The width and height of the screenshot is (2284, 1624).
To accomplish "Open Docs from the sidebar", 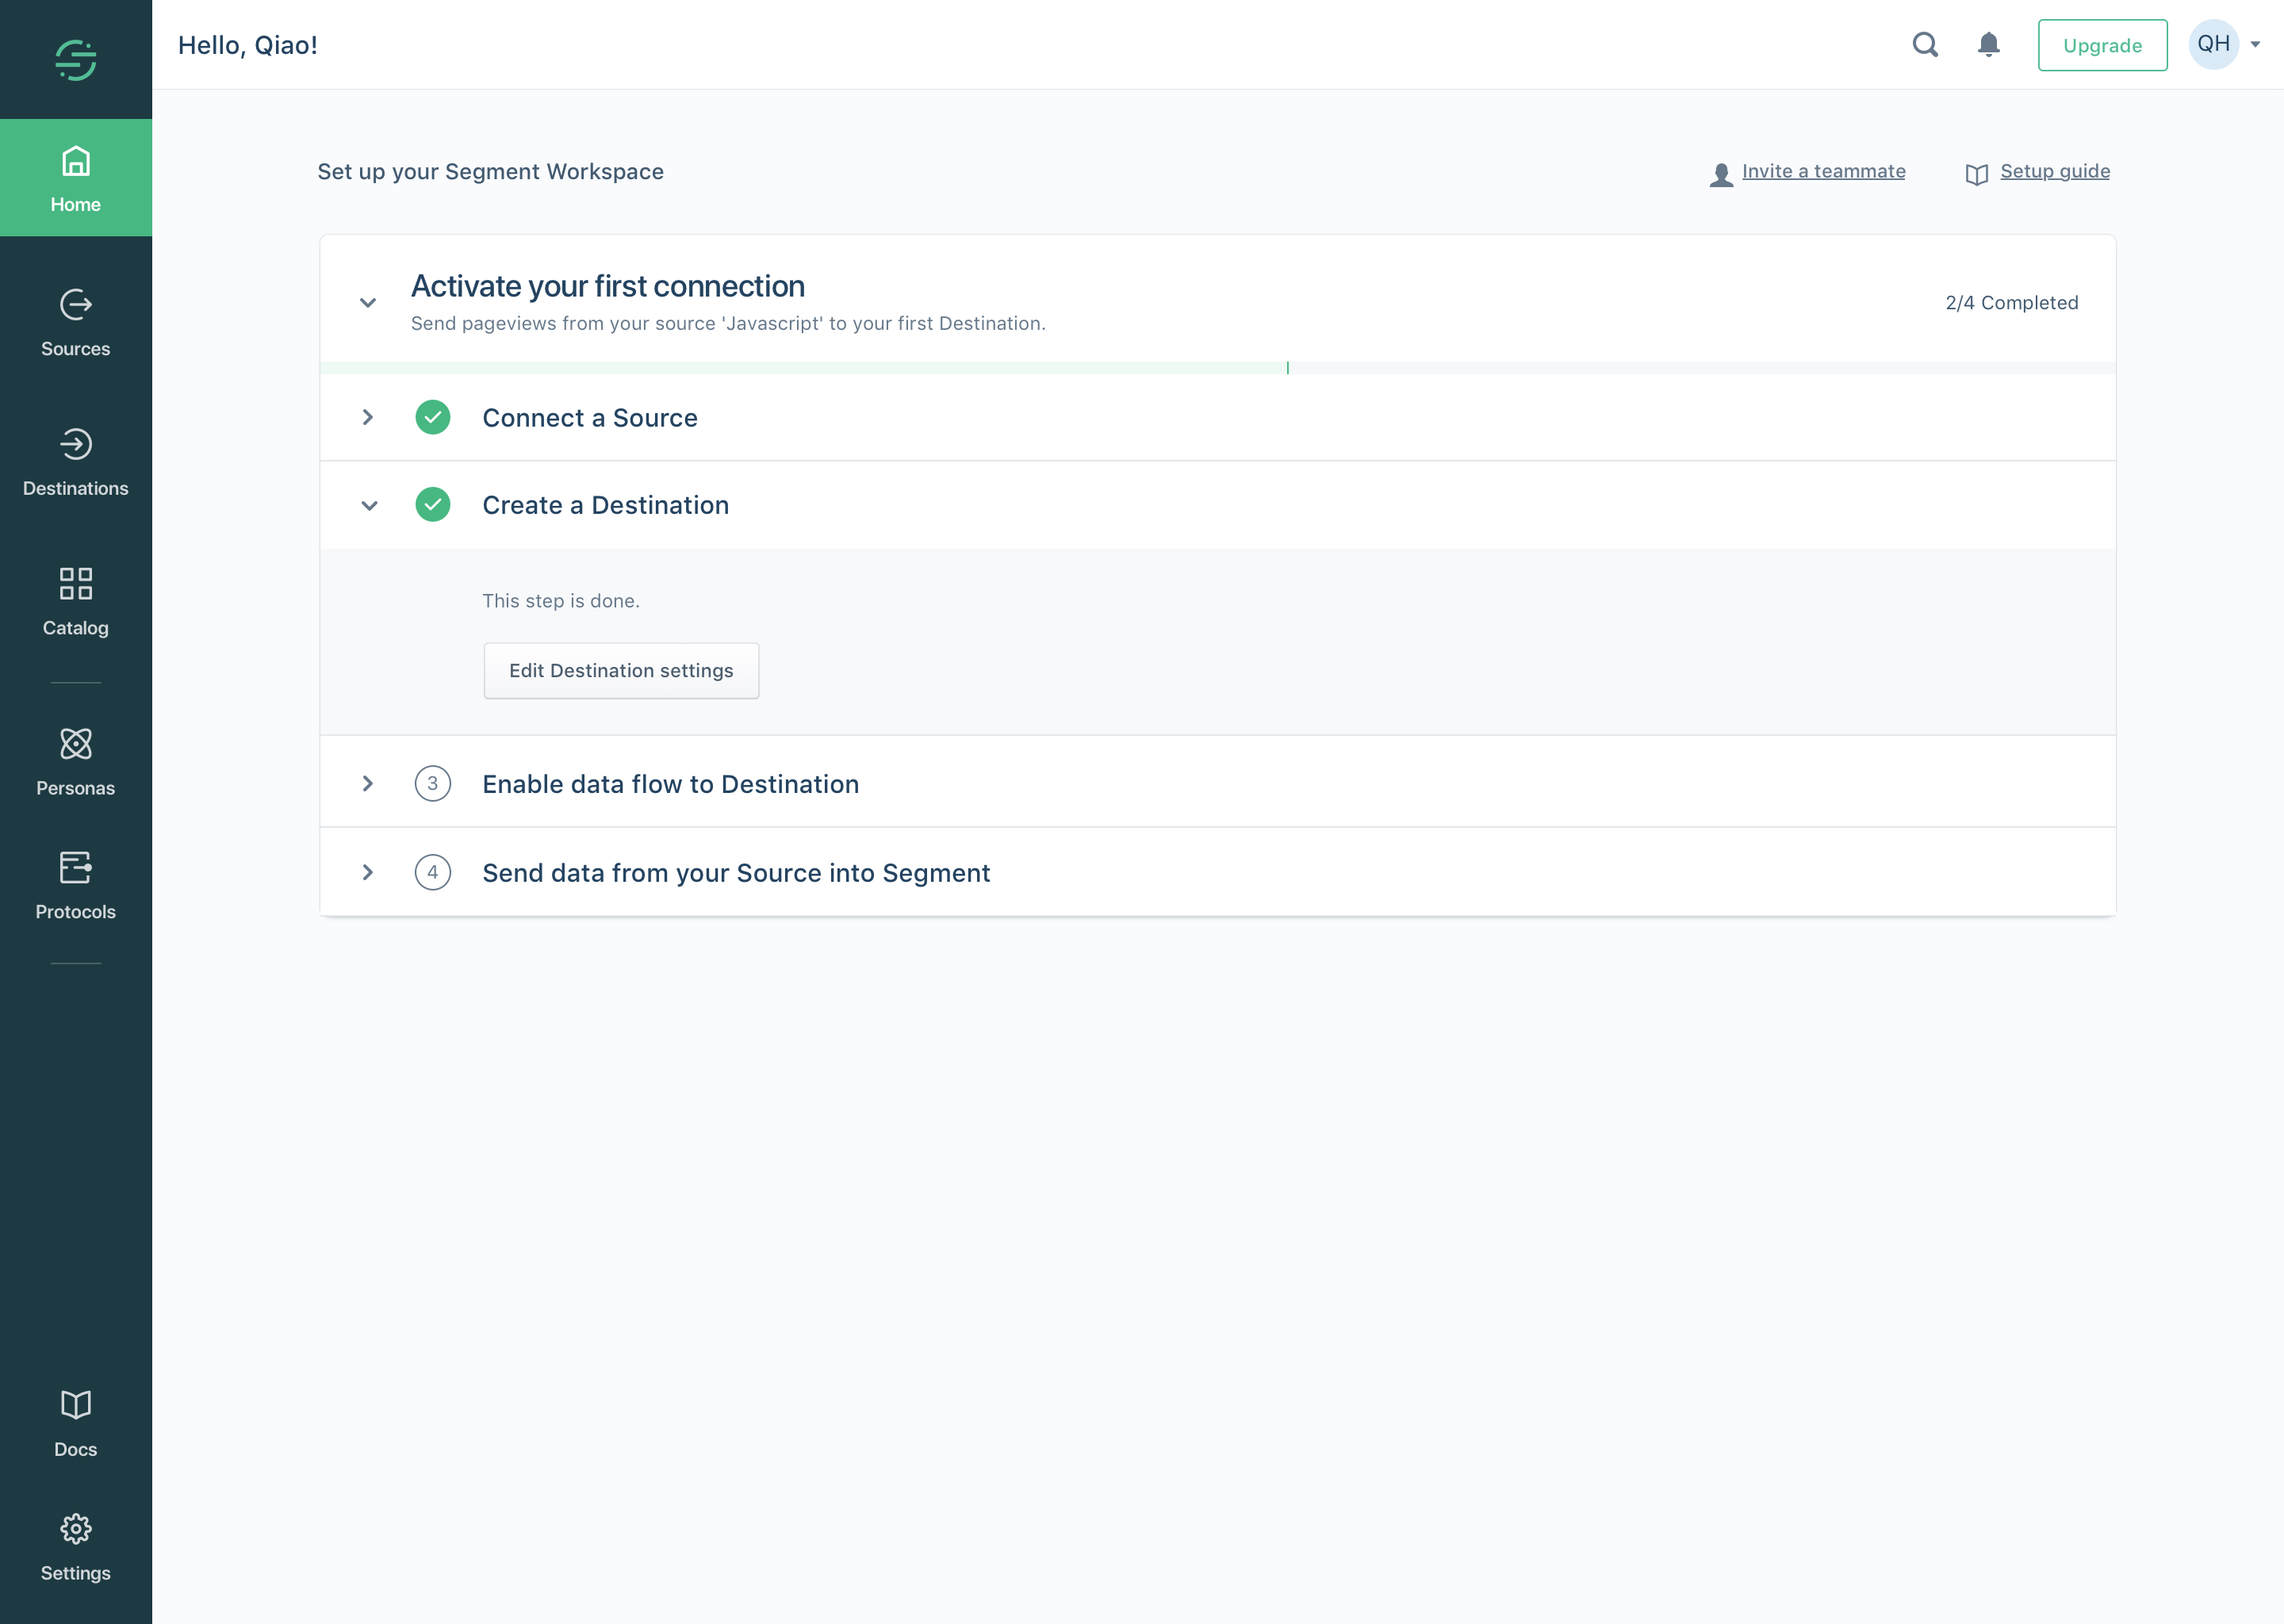I will 76,1424.
